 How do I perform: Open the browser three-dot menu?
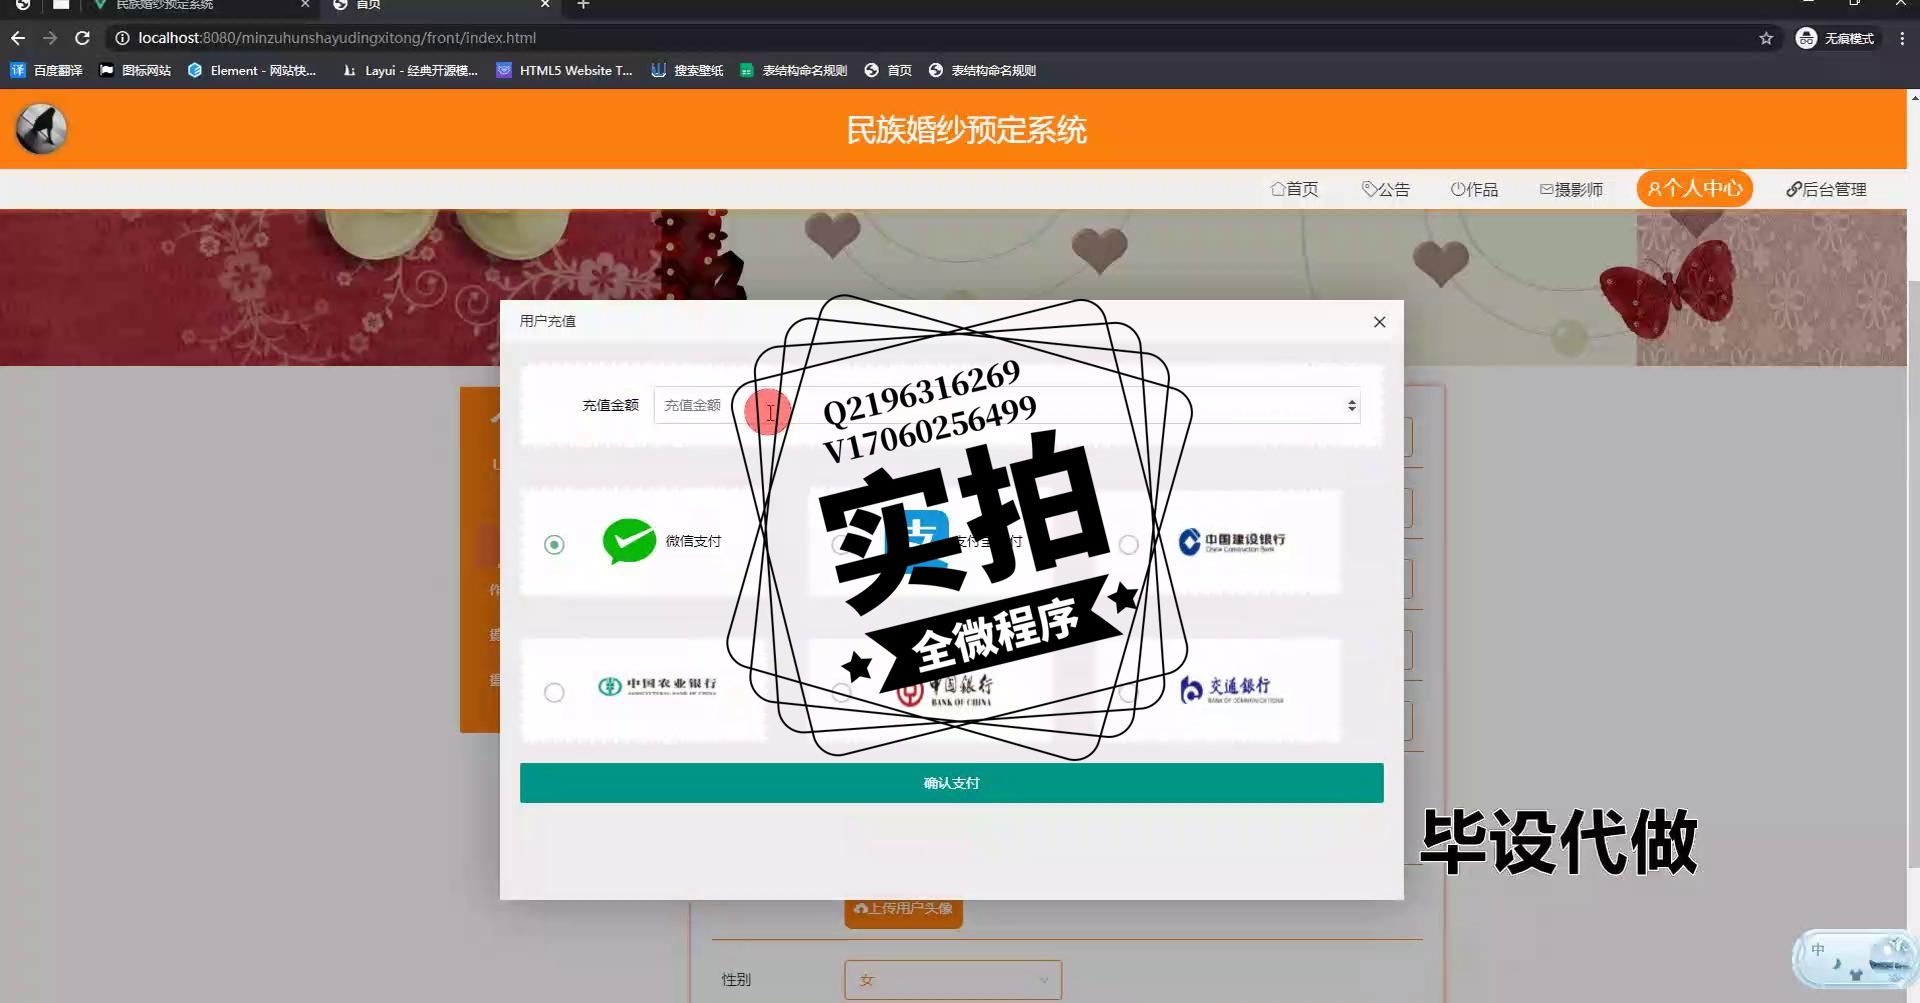[x=1902, y=38]
